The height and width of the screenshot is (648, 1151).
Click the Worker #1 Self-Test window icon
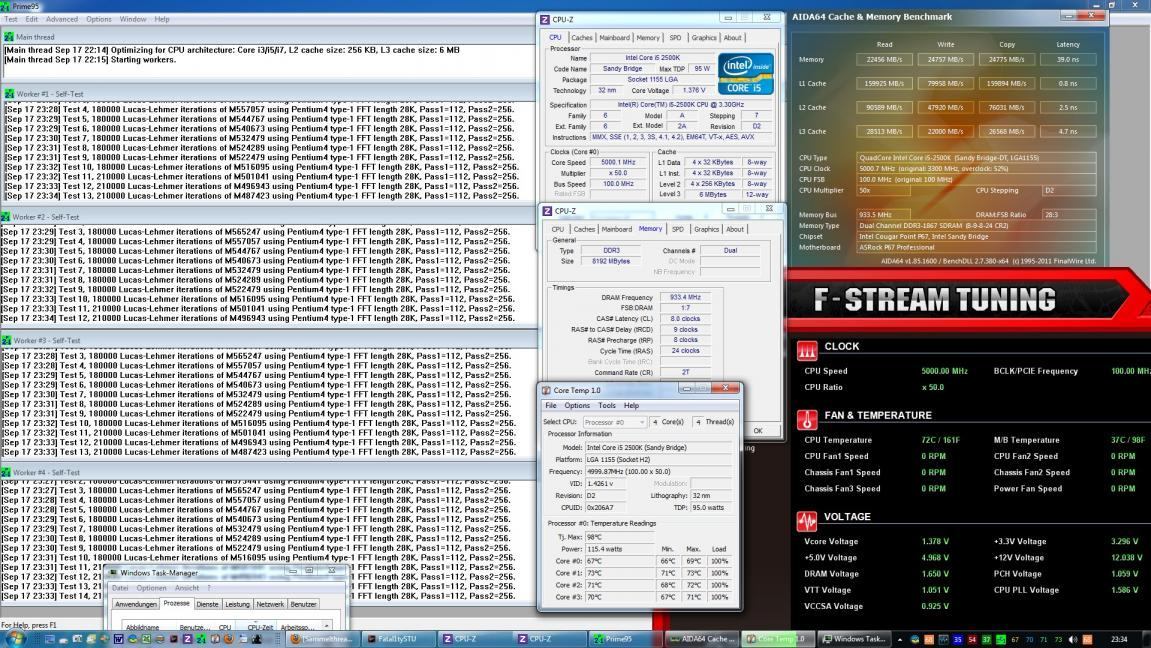(9, 94)
